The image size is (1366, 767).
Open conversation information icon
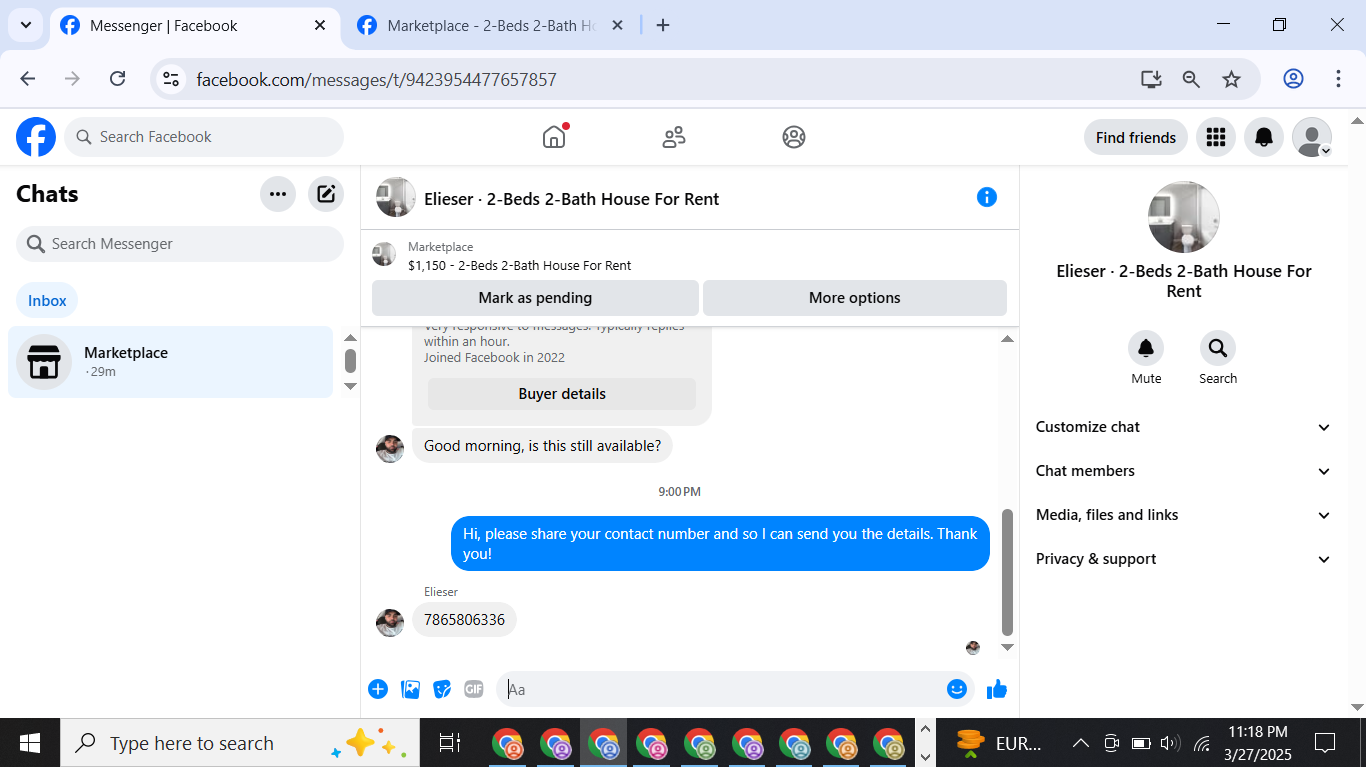(987, 197)
